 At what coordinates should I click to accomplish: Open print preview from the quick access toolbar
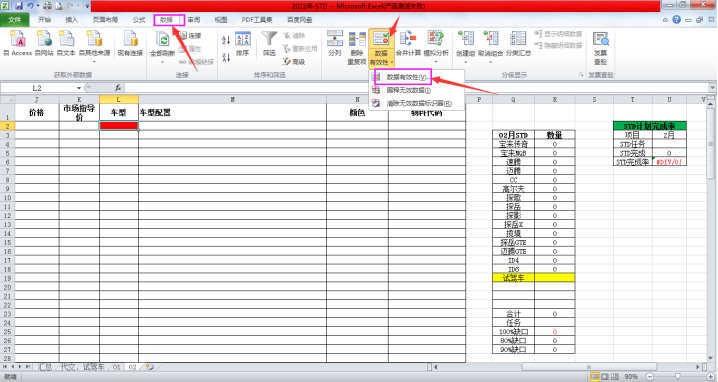coord(59,6)
